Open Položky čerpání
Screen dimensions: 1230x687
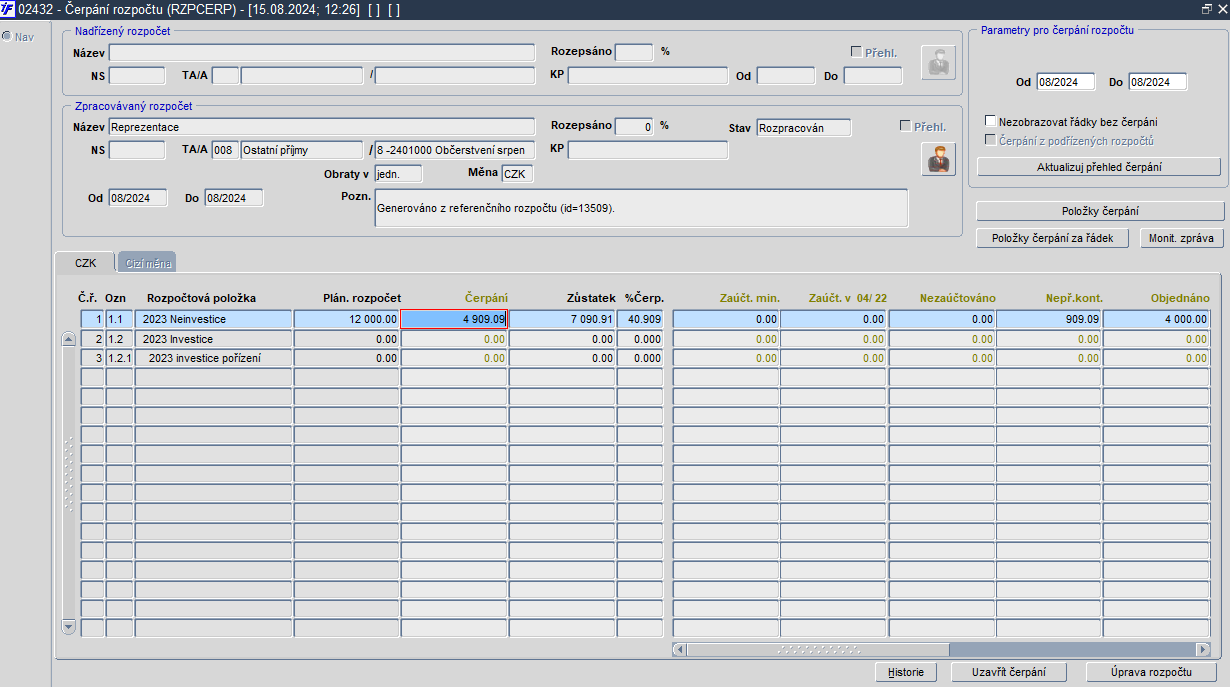(1100, 211)
